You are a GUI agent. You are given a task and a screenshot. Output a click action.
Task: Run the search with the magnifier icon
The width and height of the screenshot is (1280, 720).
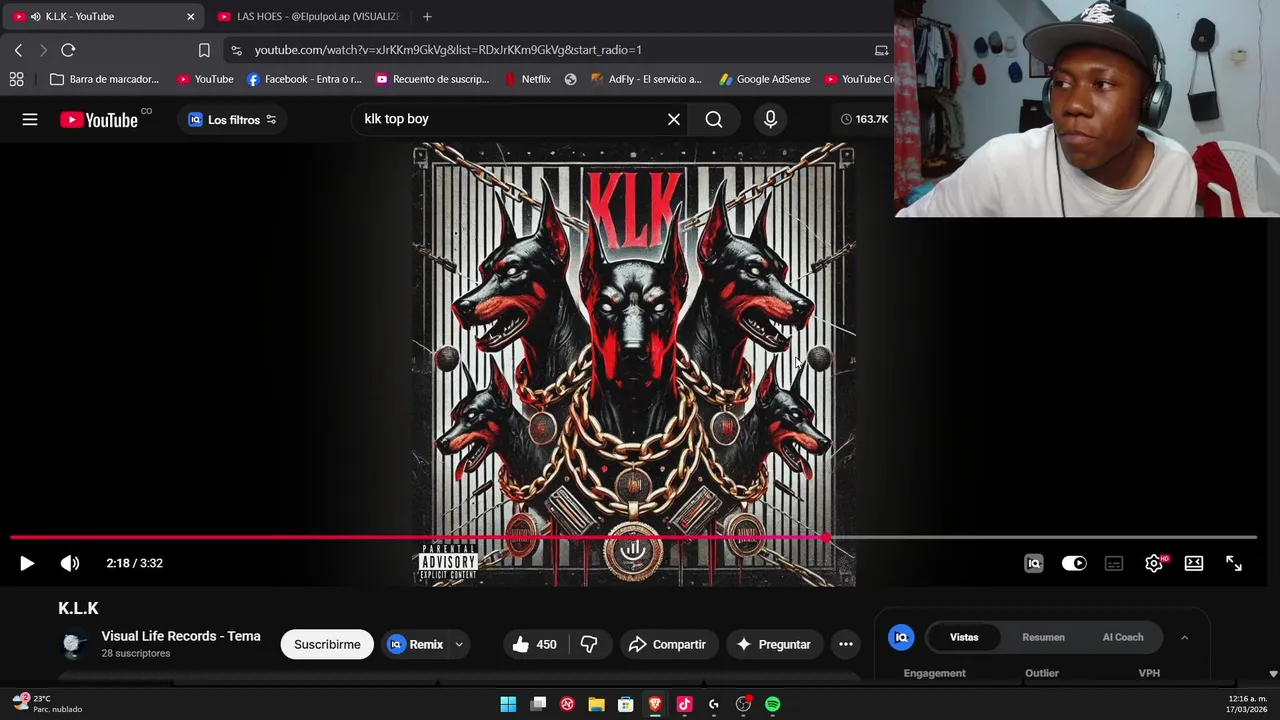[x=714, y=119]
